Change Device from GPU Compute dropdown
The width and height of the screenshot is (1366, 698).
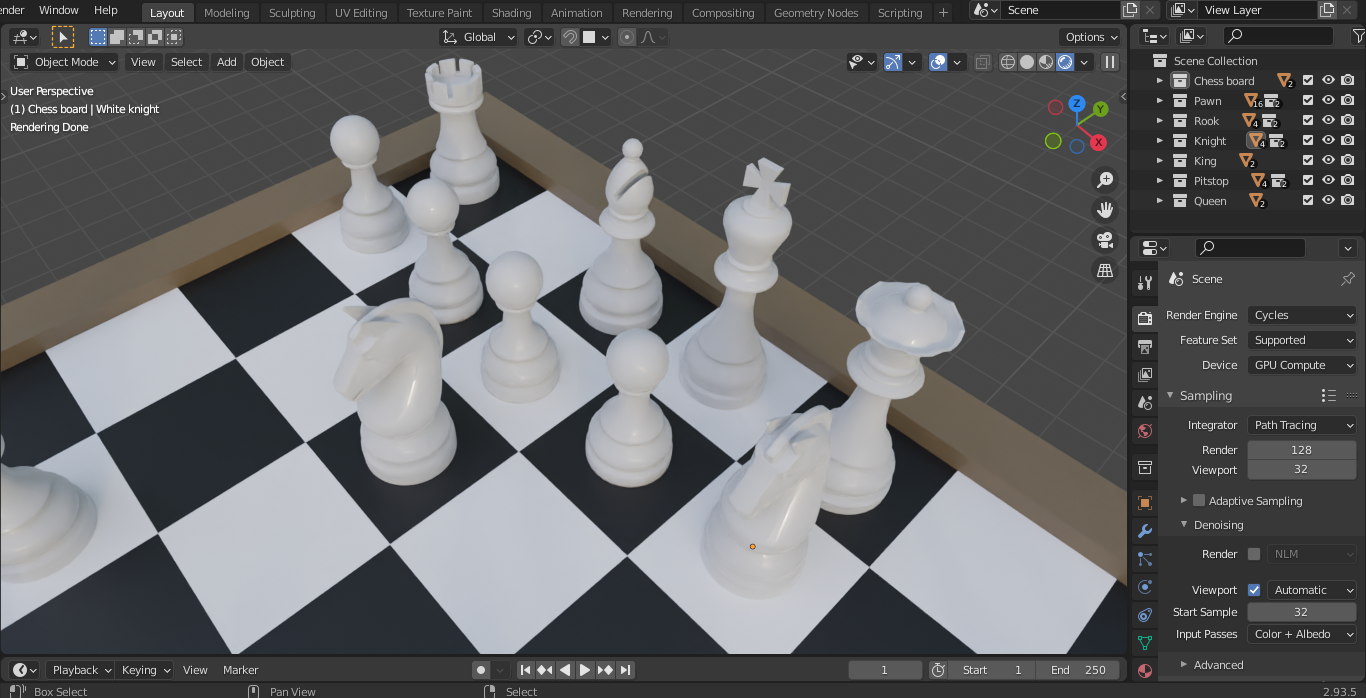(x=1301, y=364)
